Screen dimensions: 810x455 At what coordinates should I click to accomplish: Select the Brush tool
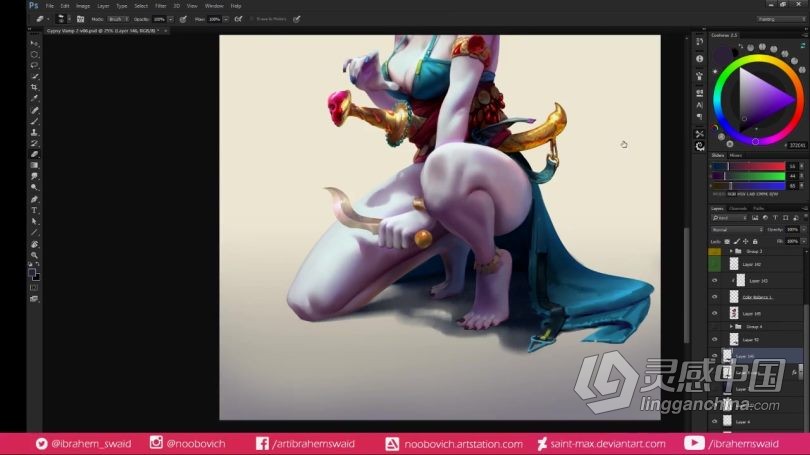(x=34, y=121)
